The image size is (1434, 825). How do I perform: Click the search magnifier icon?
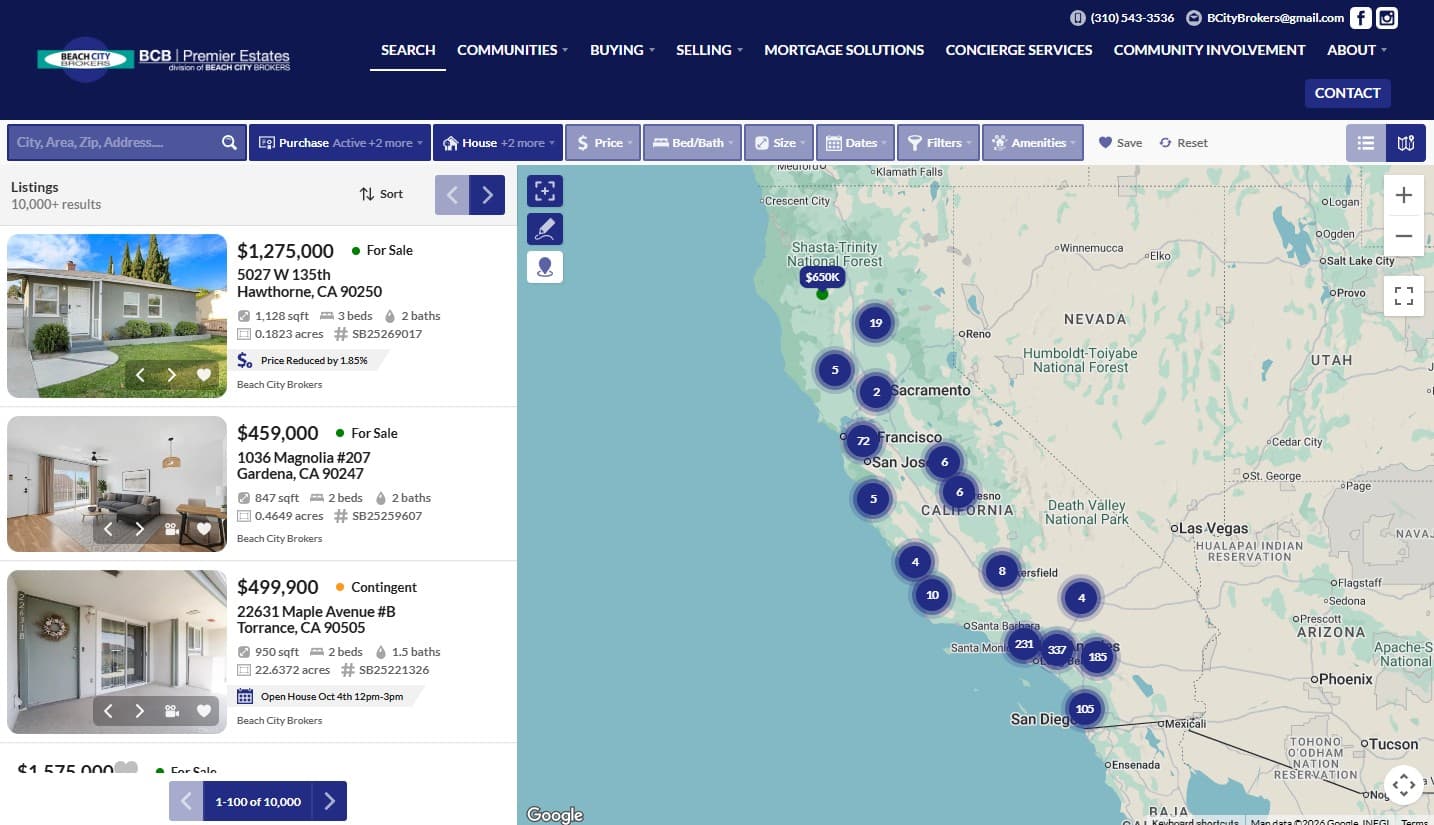click(x=229, y=143)
